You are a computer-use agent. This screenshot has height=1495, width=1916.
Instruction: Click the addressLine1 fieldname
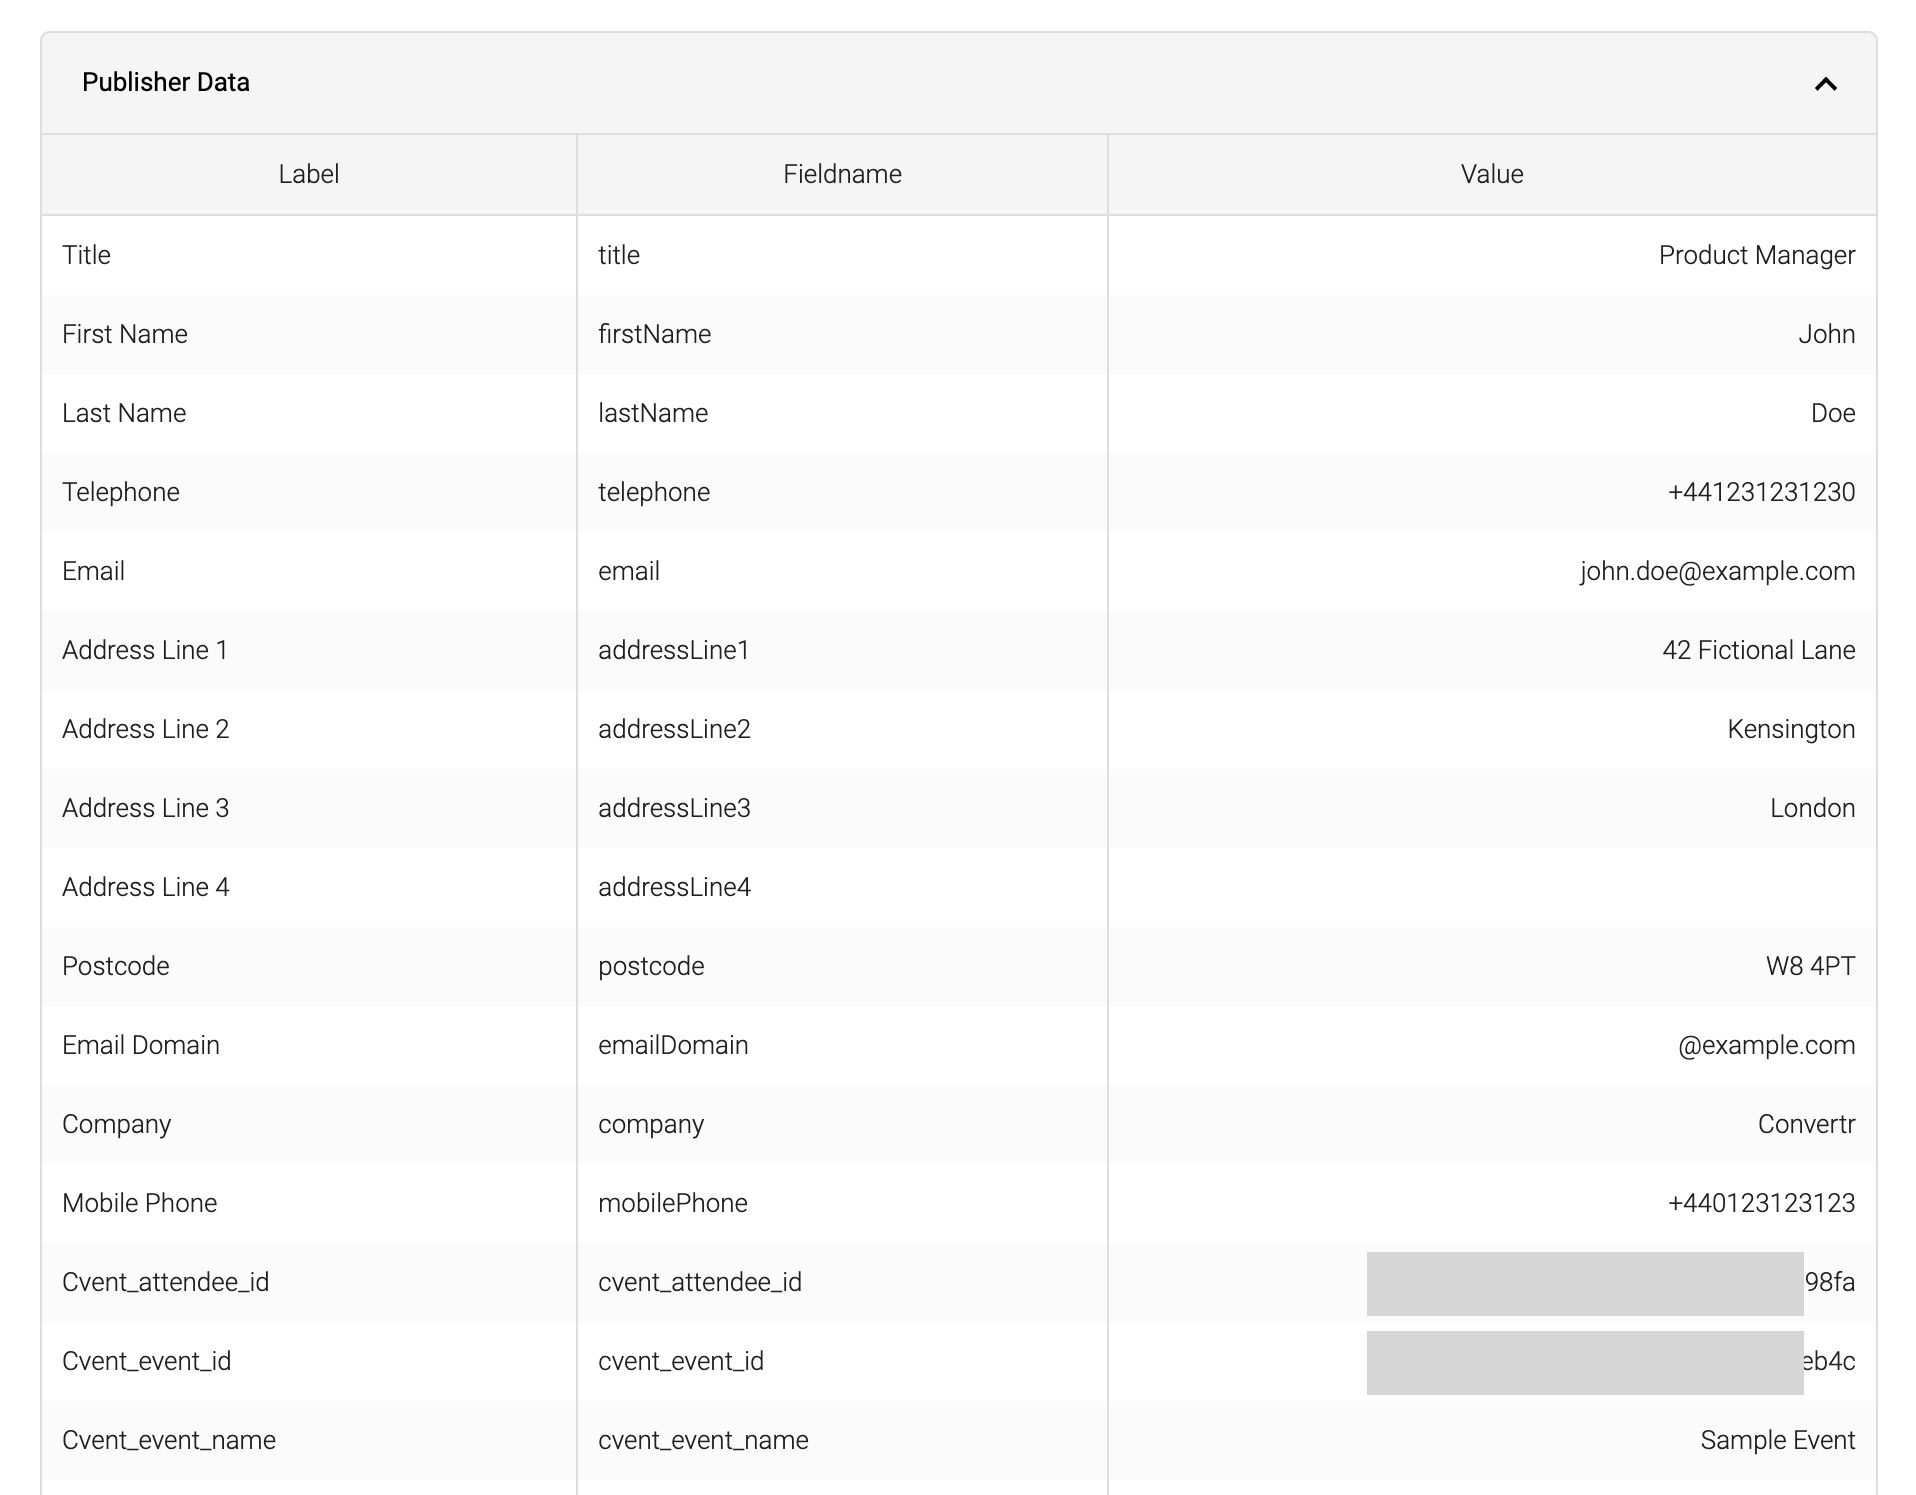point(674,650)
